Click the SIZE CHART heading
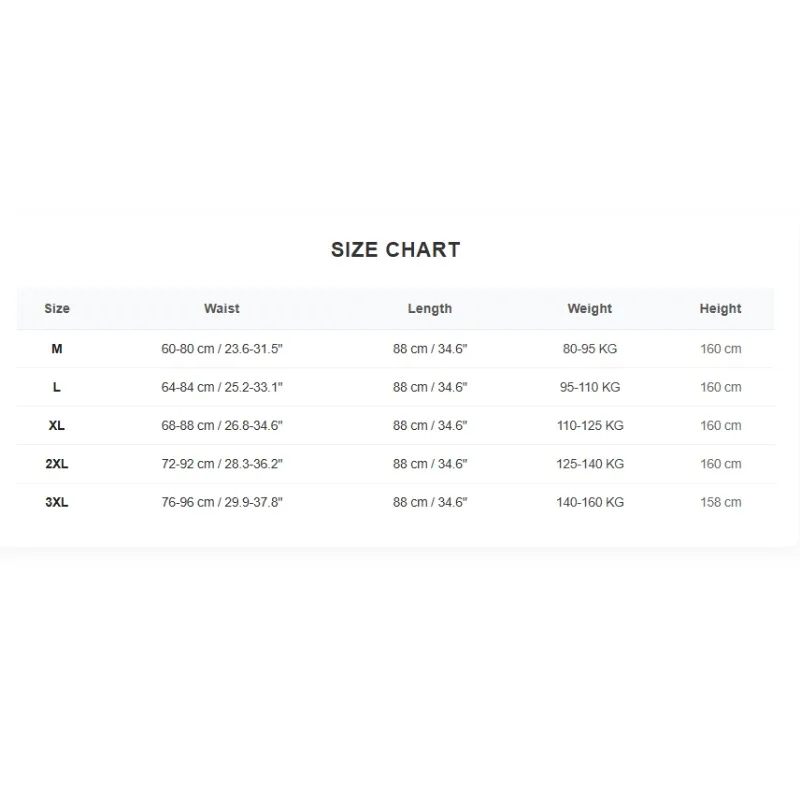The image size is (800, 800). click(x=395, y=250)
